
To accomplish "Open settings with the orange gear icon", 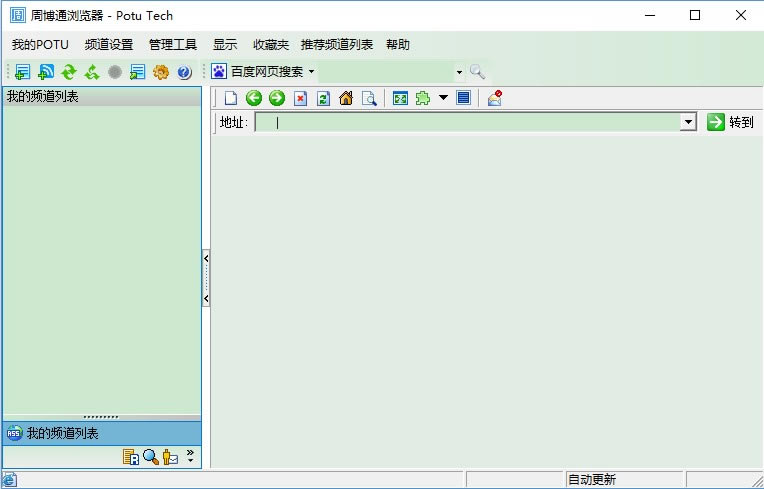I will coord(161,72).
